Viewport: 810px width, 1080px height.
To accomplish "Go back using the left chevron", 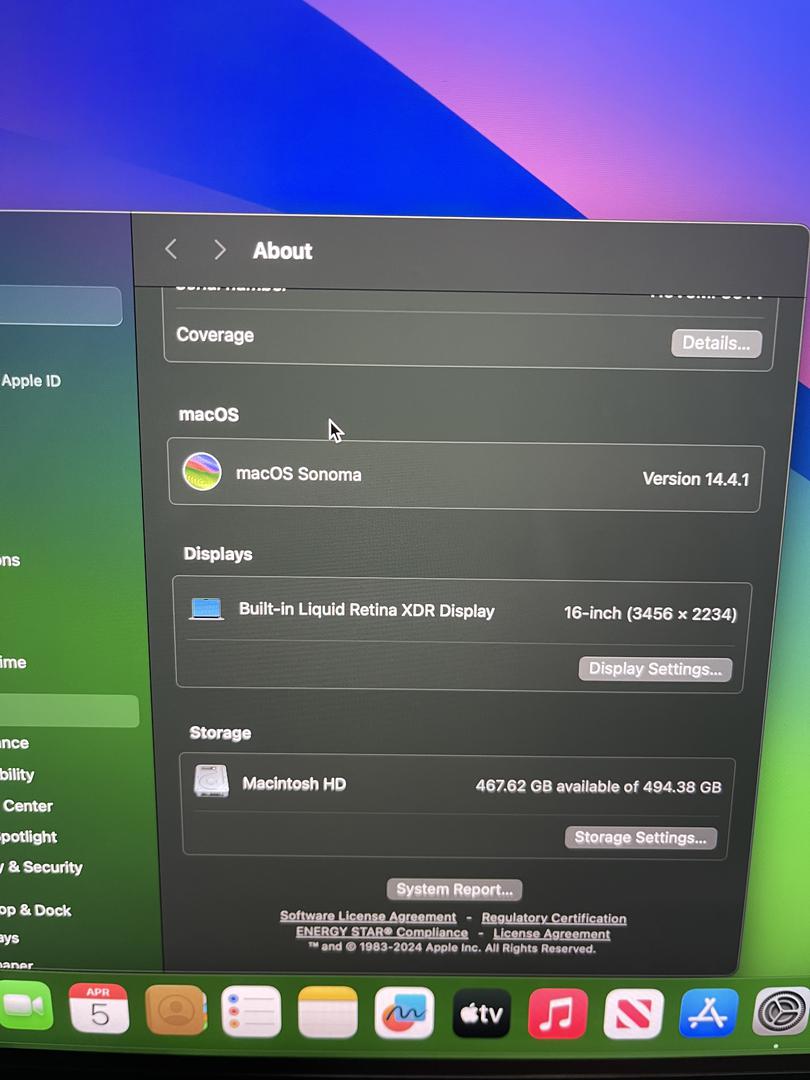I will (171, 249).
